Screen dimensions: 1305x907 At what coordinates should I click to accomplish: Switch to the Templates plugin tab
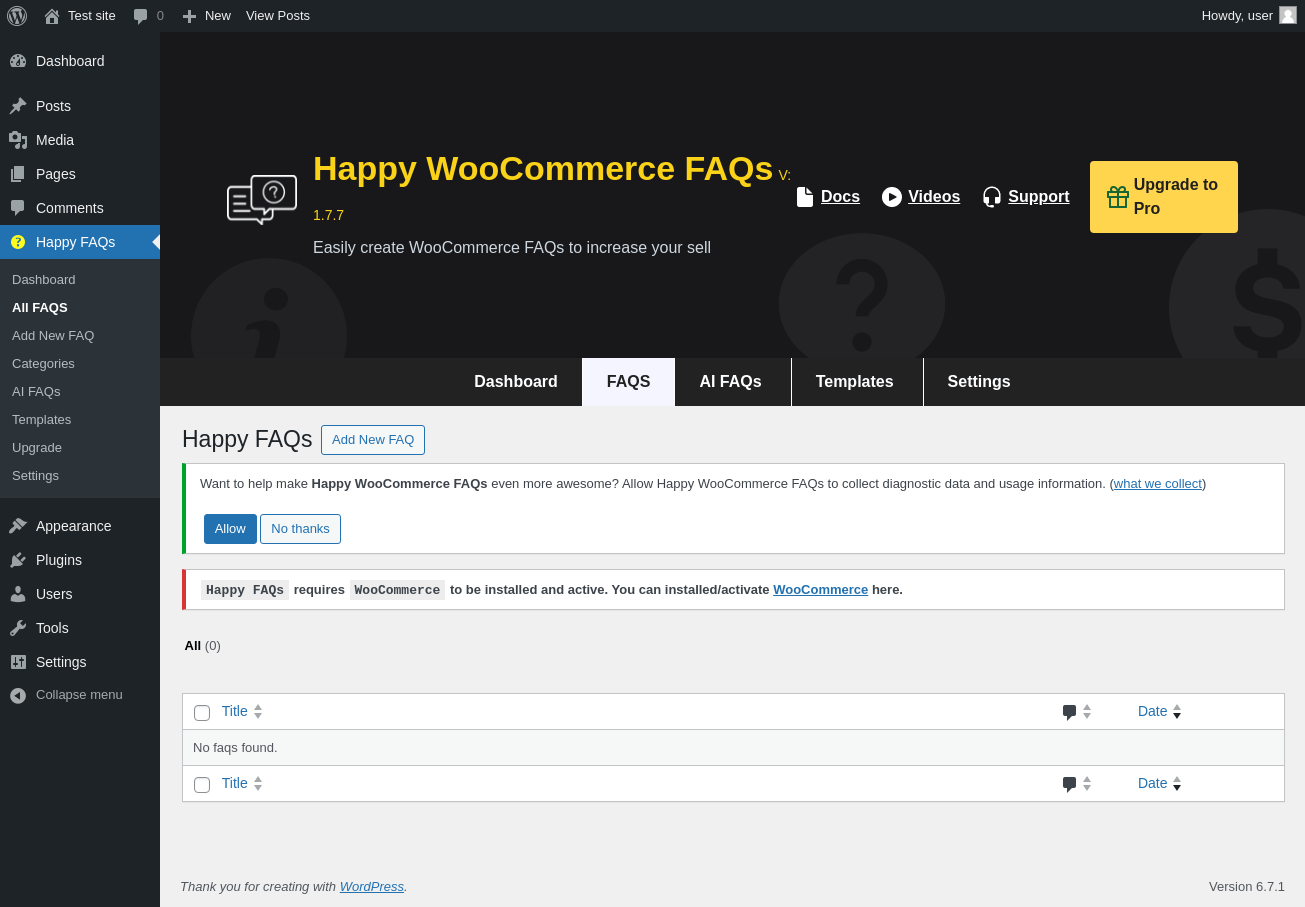point(855,382)
